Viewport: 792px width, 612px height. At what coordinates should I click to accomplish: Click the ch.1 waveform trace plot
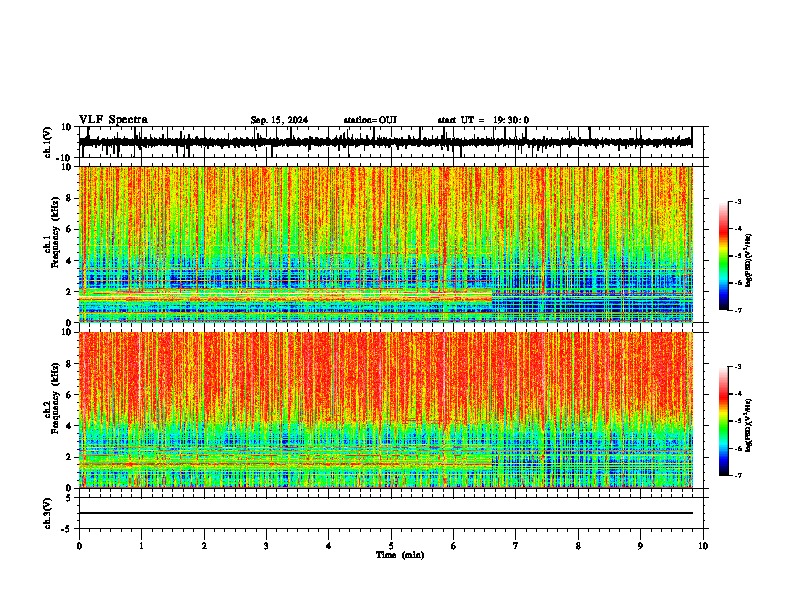385,142
